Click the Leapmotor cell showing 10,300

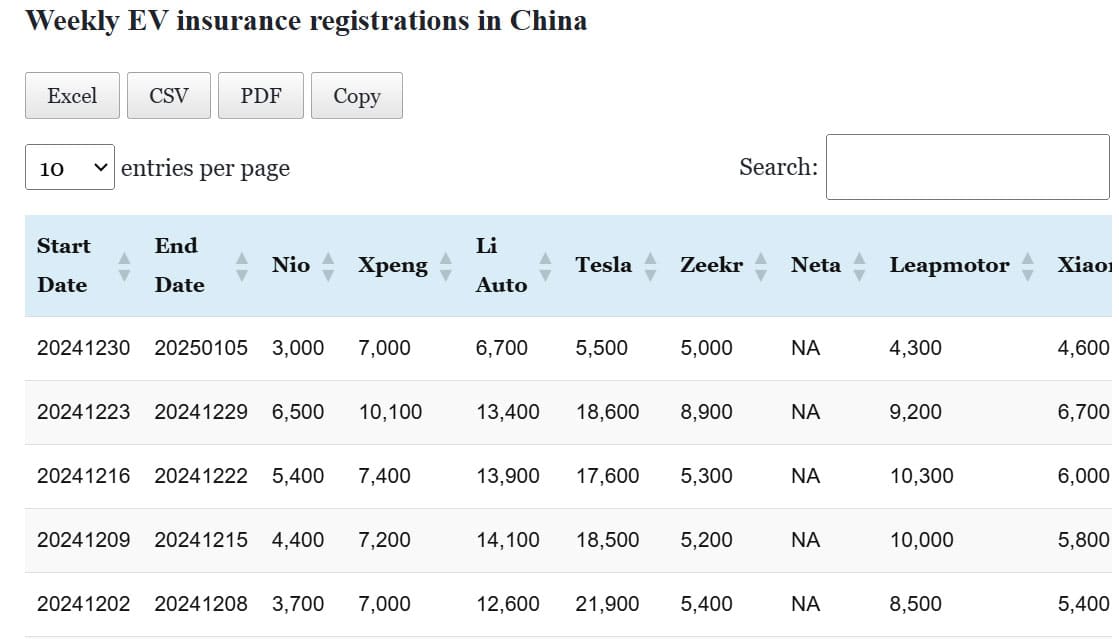click(x=921, y=476)
